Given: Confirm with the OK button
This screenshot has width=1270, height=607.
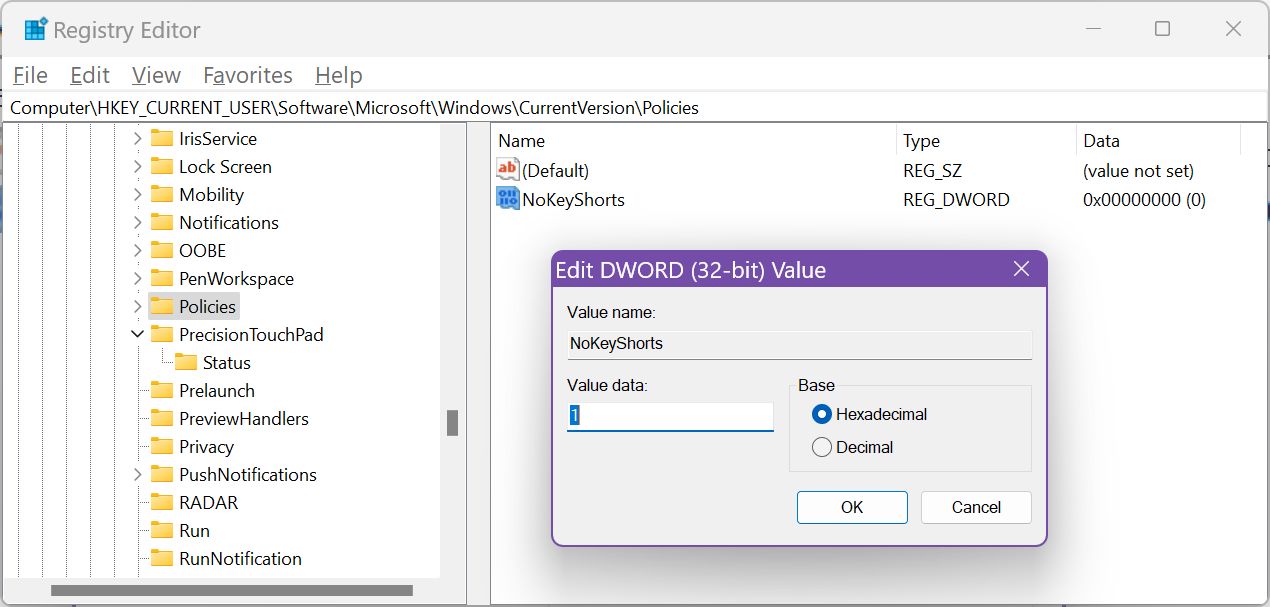Looking at the screenshot, I should point(851,507).
